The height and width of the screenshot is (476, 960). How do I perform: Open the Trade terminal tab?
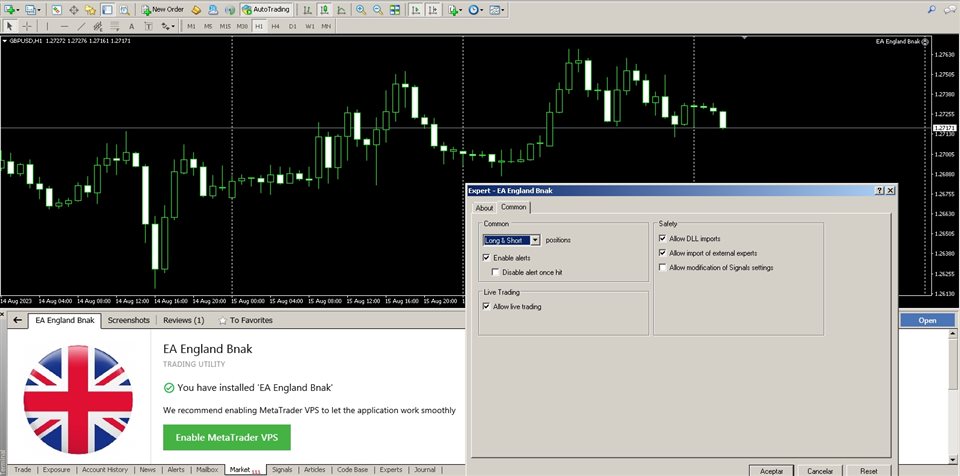click(23, 470)
